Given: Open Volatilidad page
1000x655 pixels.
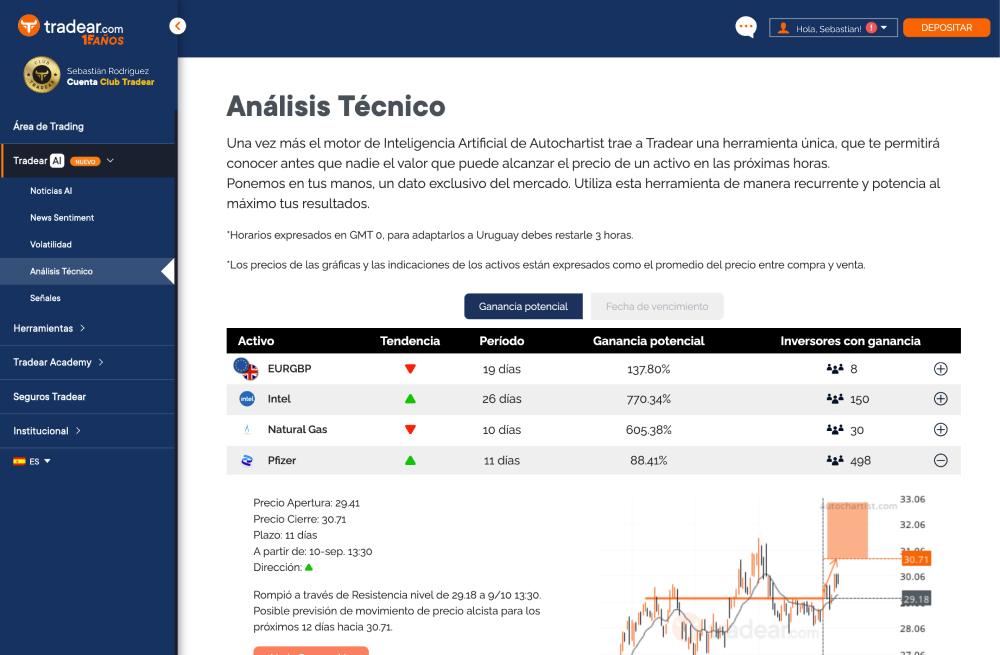Looking at the screenshot, I should tap(51, 244).
